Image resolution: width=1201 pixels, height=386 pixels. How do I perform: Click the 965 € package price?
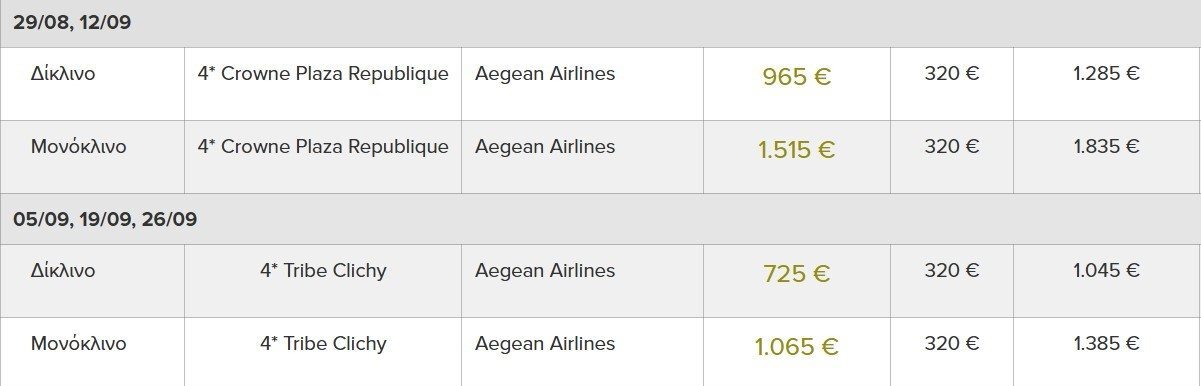coord(797,77)
